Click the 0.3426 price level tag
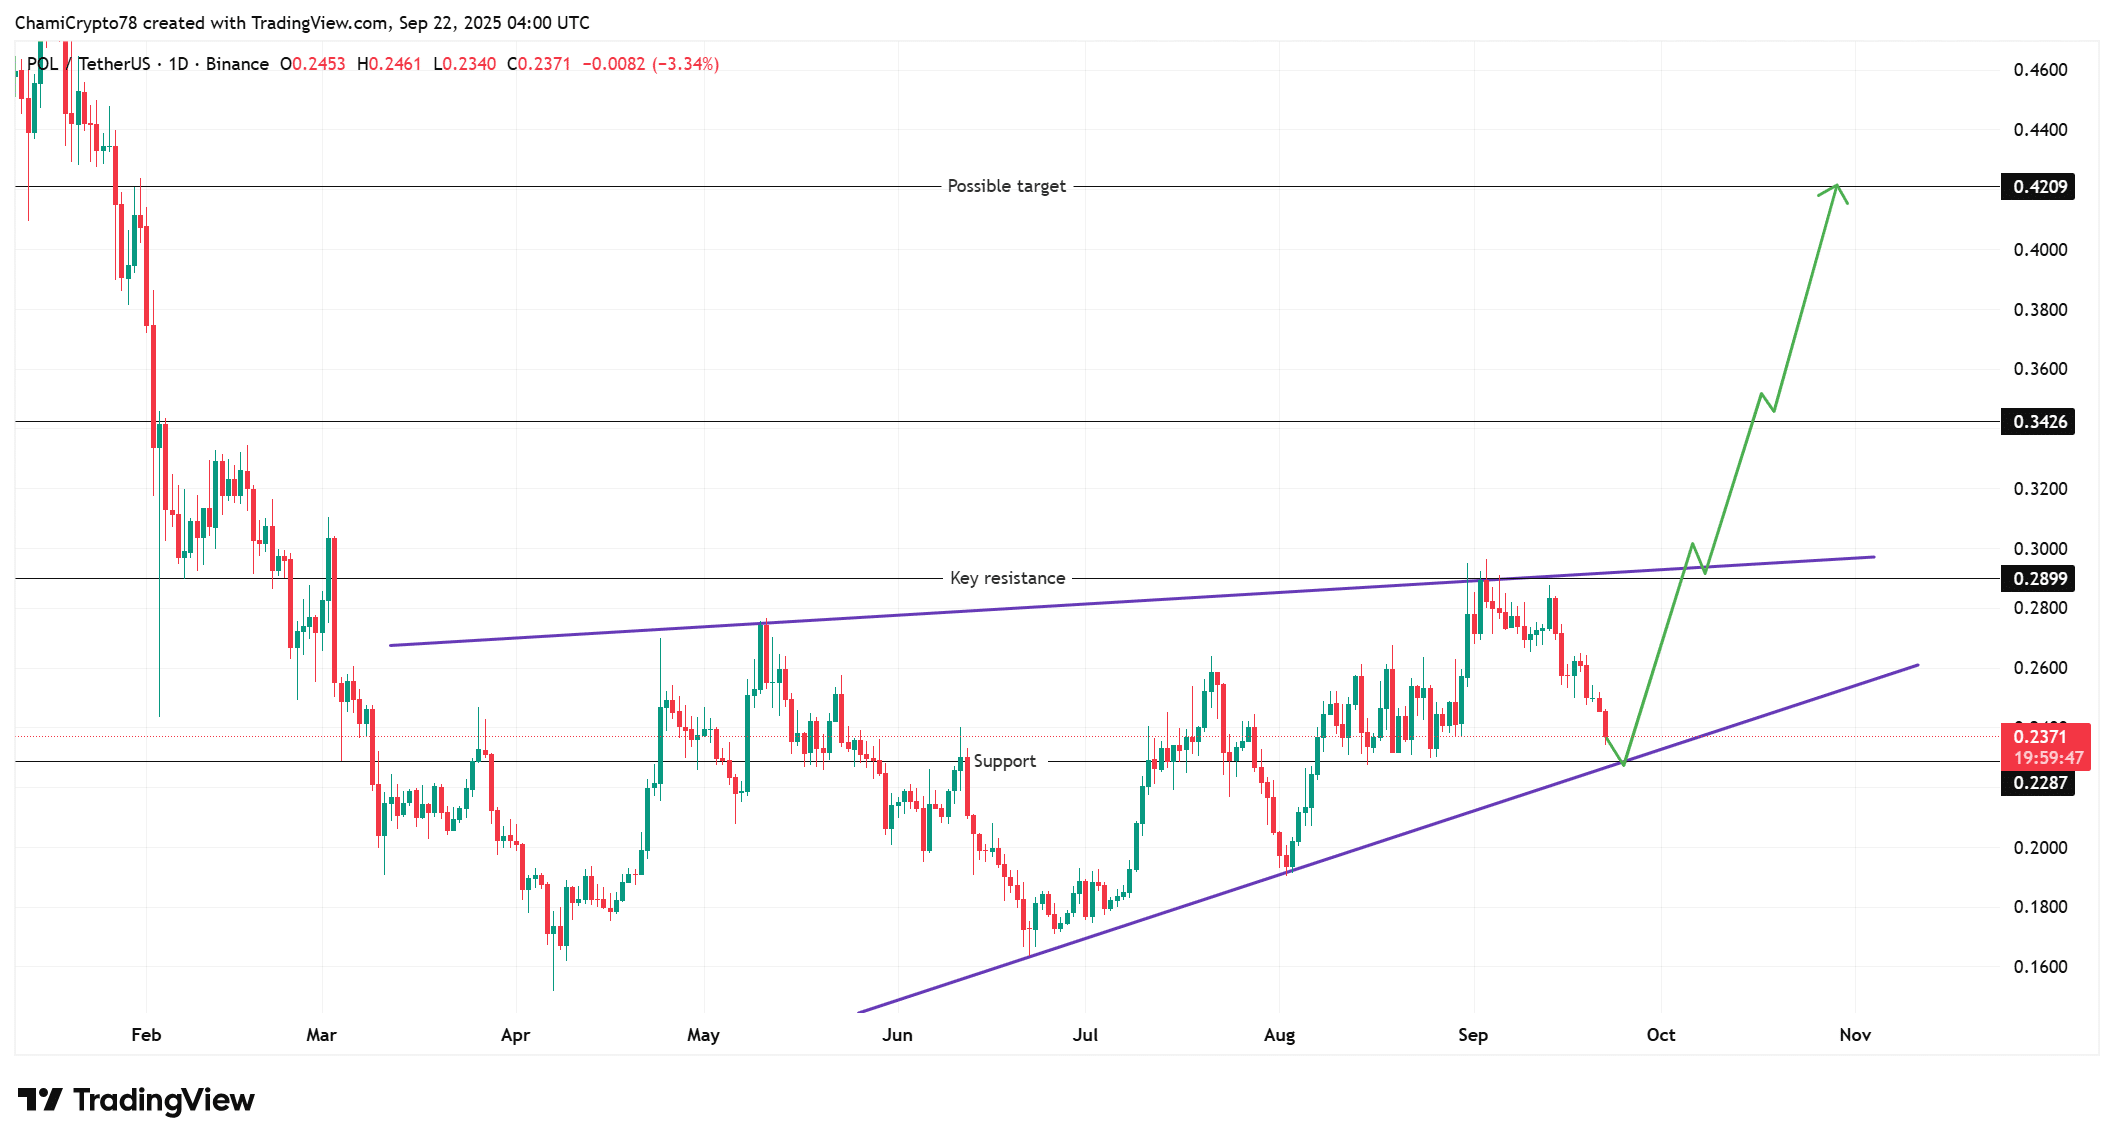This screenshot has height=1145, width=2114. 2038,422
